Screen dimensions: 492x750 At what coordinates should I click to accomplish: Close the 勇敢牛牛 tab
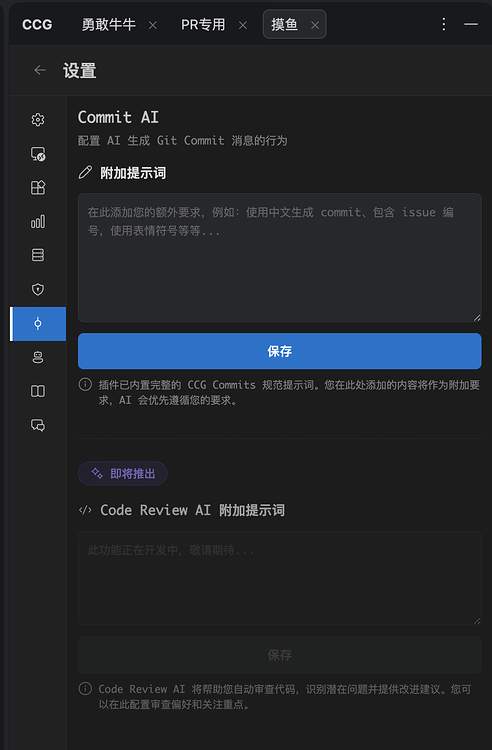(x=153, y=25)
